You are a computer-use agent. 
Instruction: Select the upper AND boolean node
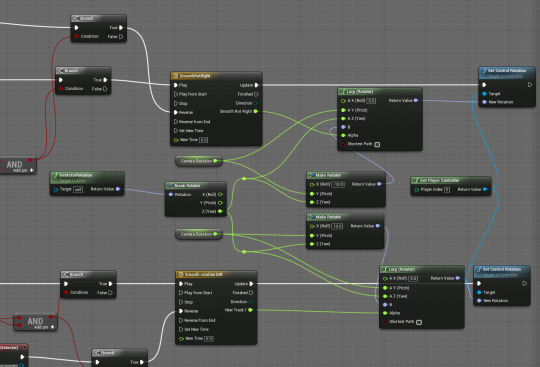coord(17,165)
